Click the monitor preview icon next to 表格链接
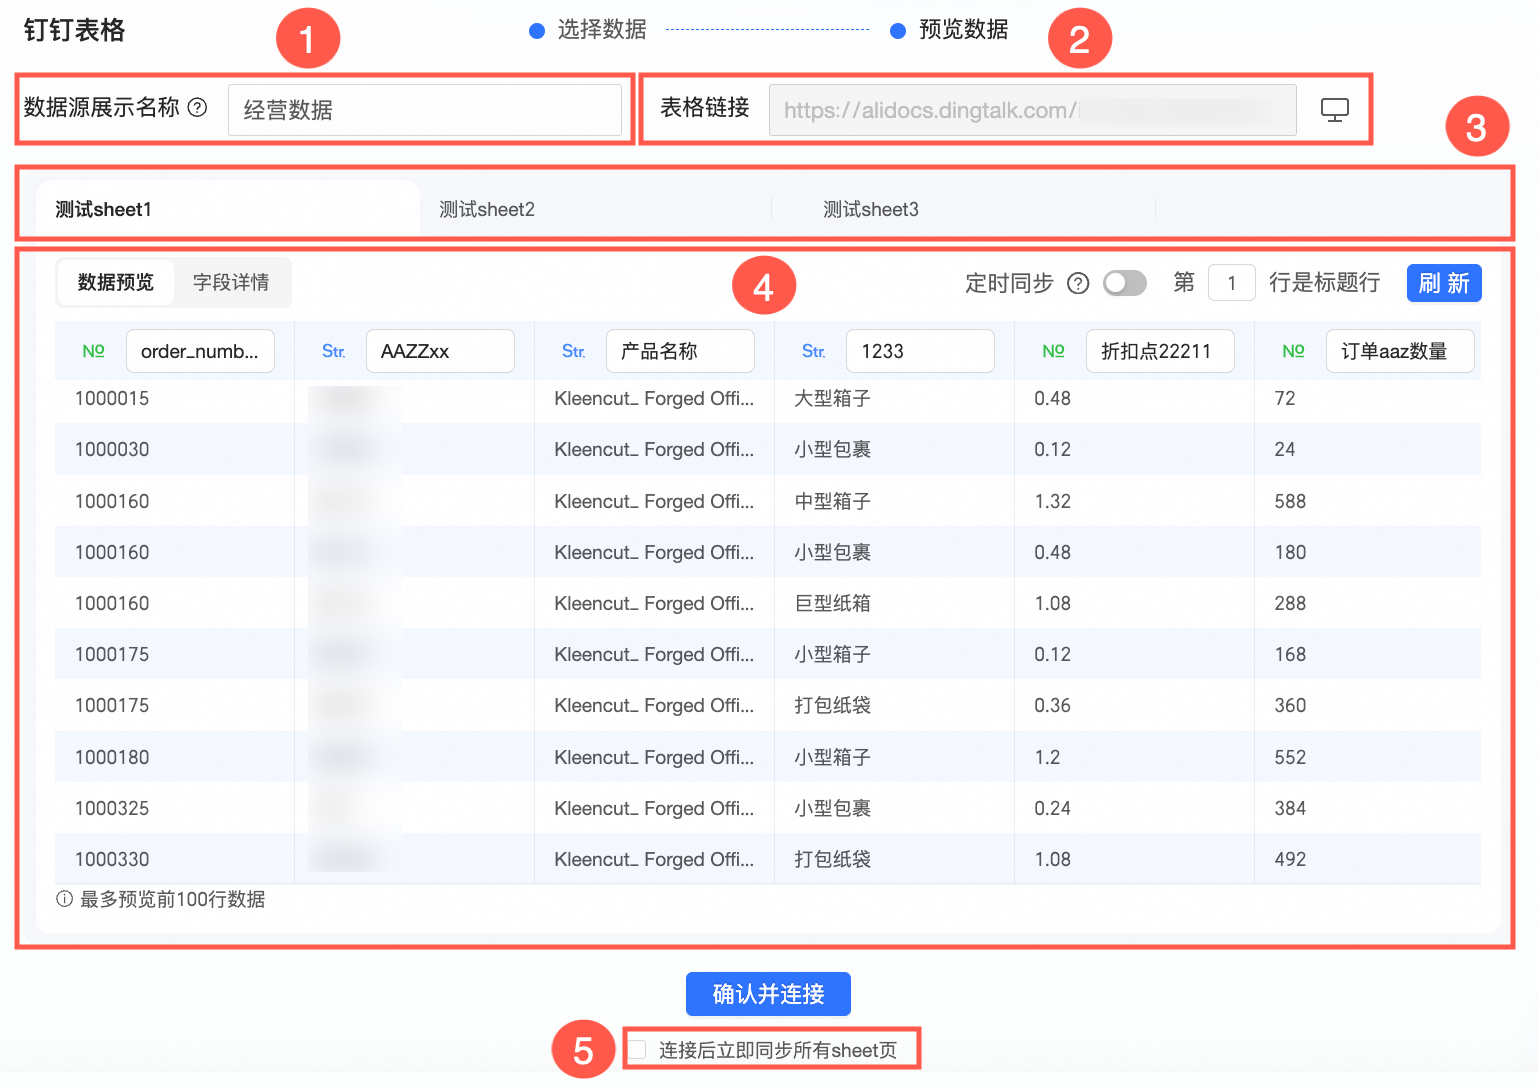This screenshot has height=1090, width=1538. (1334, 109)
